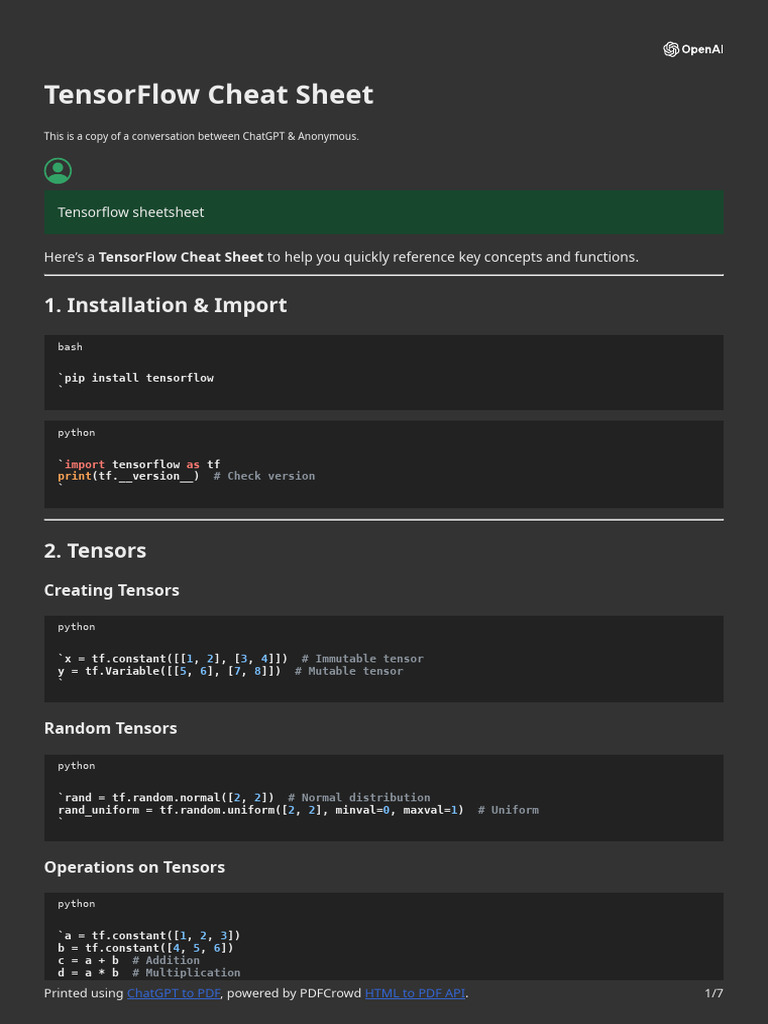768x1024 pixels.
Task: Open the "ChatGPT to PDF" link
Action: pyautogui.click(x=174, y=993)
